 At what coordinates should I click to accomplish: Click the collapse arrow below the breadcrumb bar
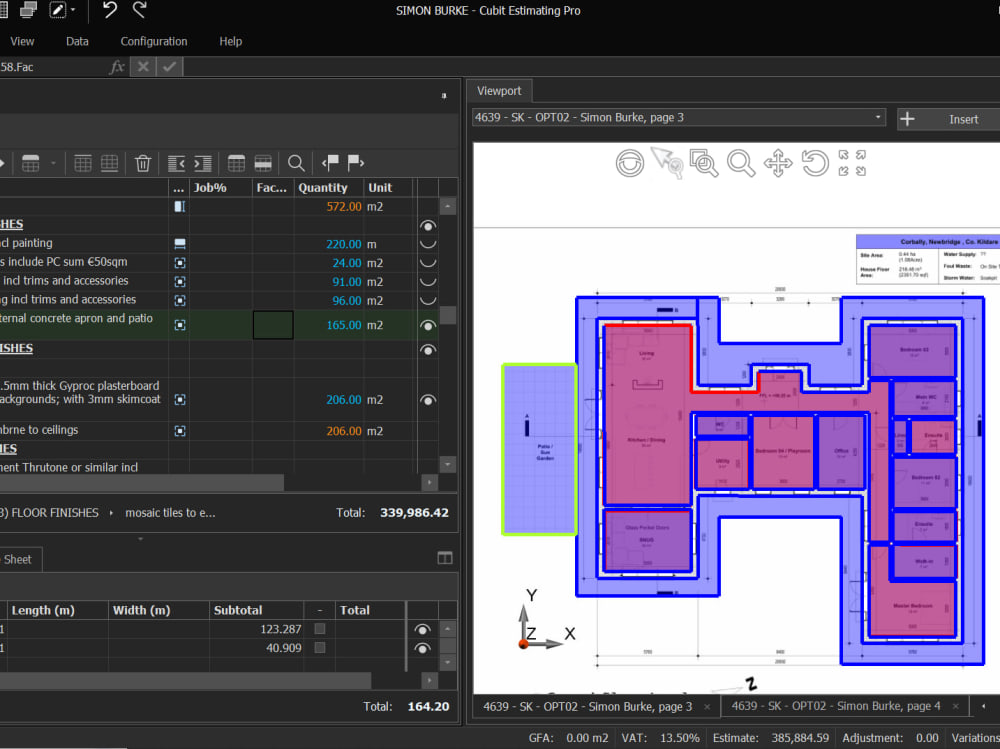pos(140,539)
